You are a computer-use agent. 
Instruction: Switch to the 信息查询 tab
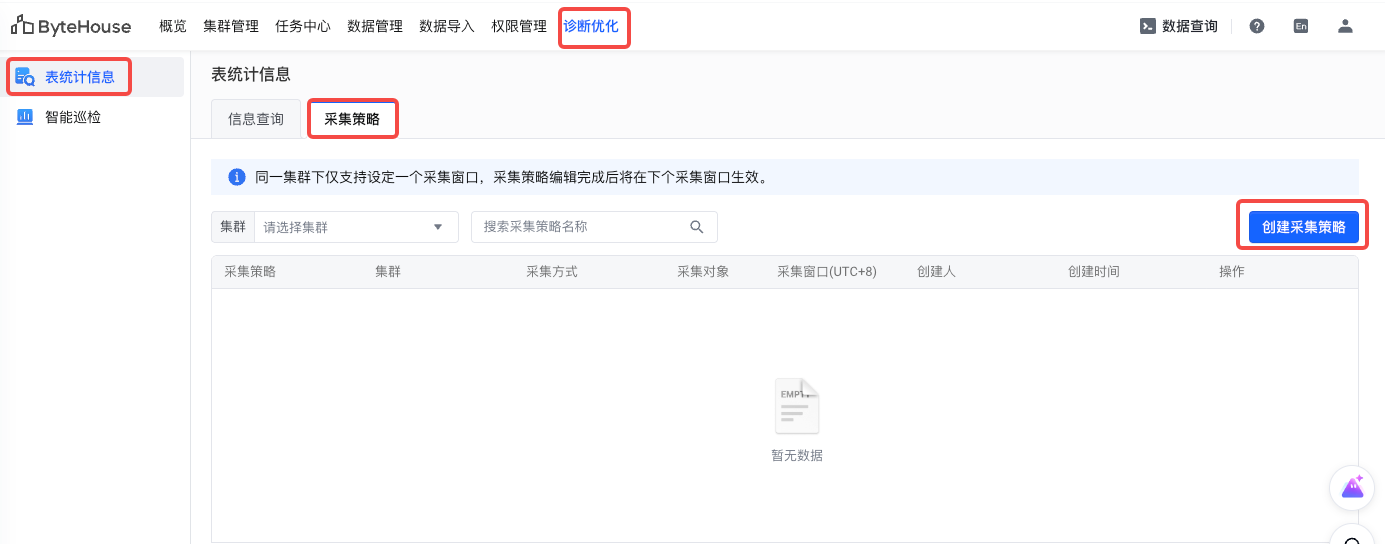tap(256, 119)
